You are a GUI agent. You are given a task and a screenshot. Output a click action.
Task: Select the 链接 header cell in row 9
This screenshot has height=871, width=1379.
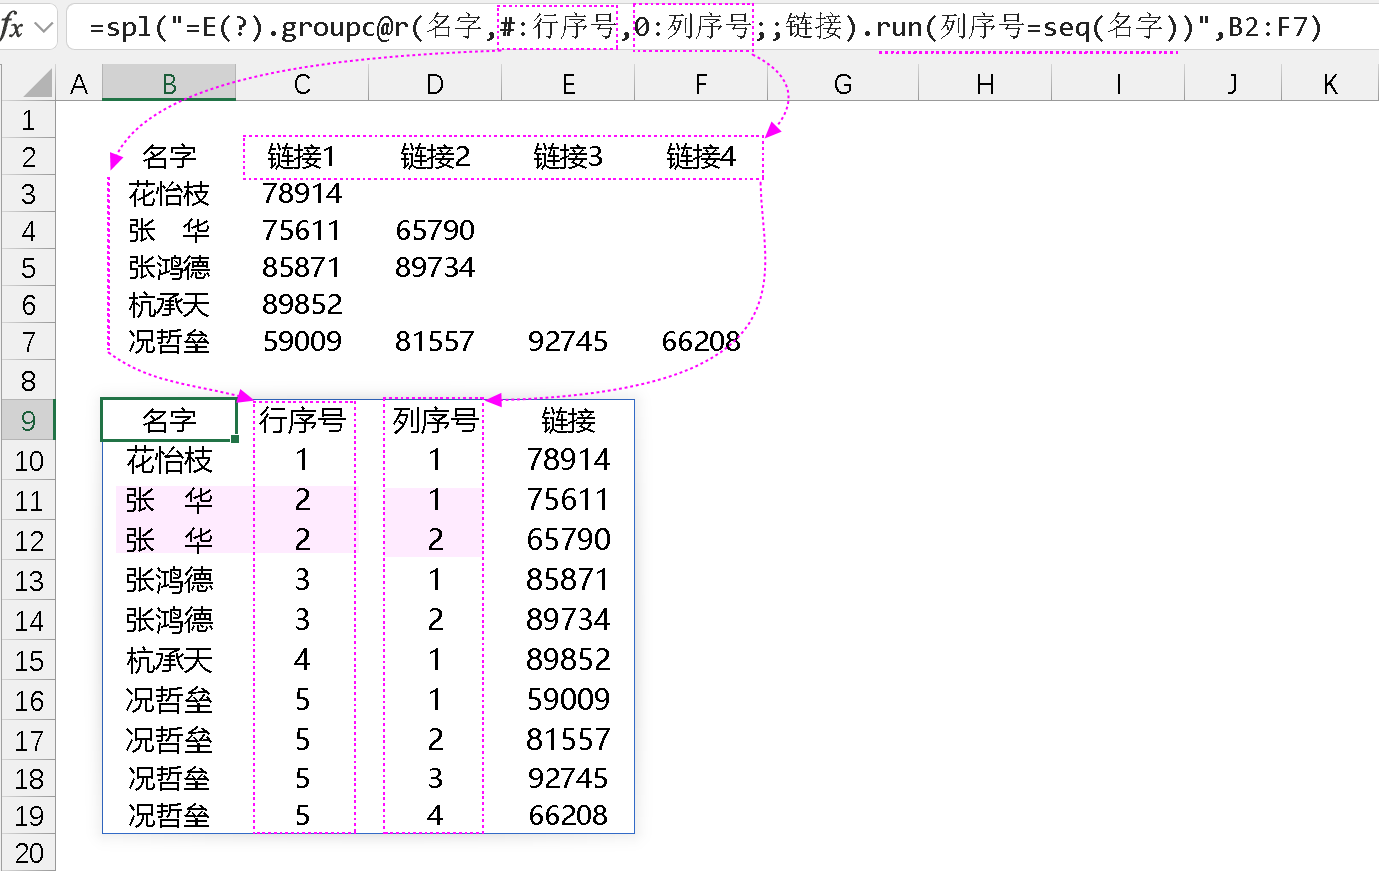568,421
